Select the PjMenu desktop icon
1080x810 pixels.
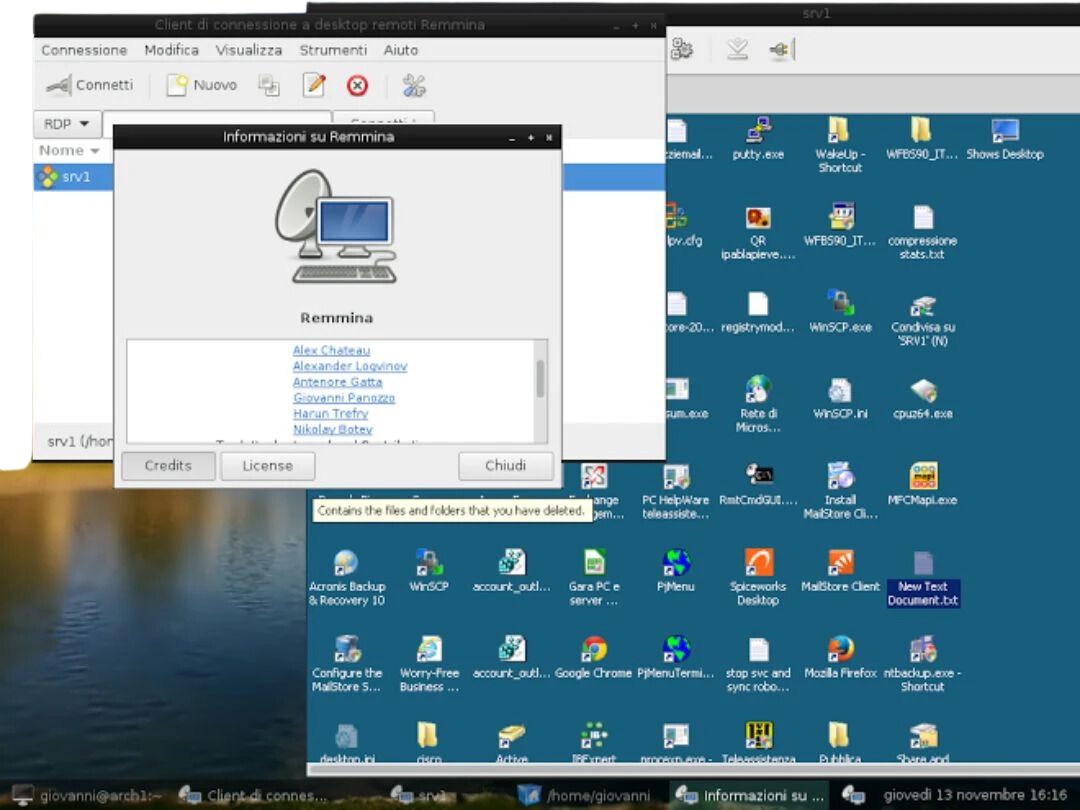676,572
